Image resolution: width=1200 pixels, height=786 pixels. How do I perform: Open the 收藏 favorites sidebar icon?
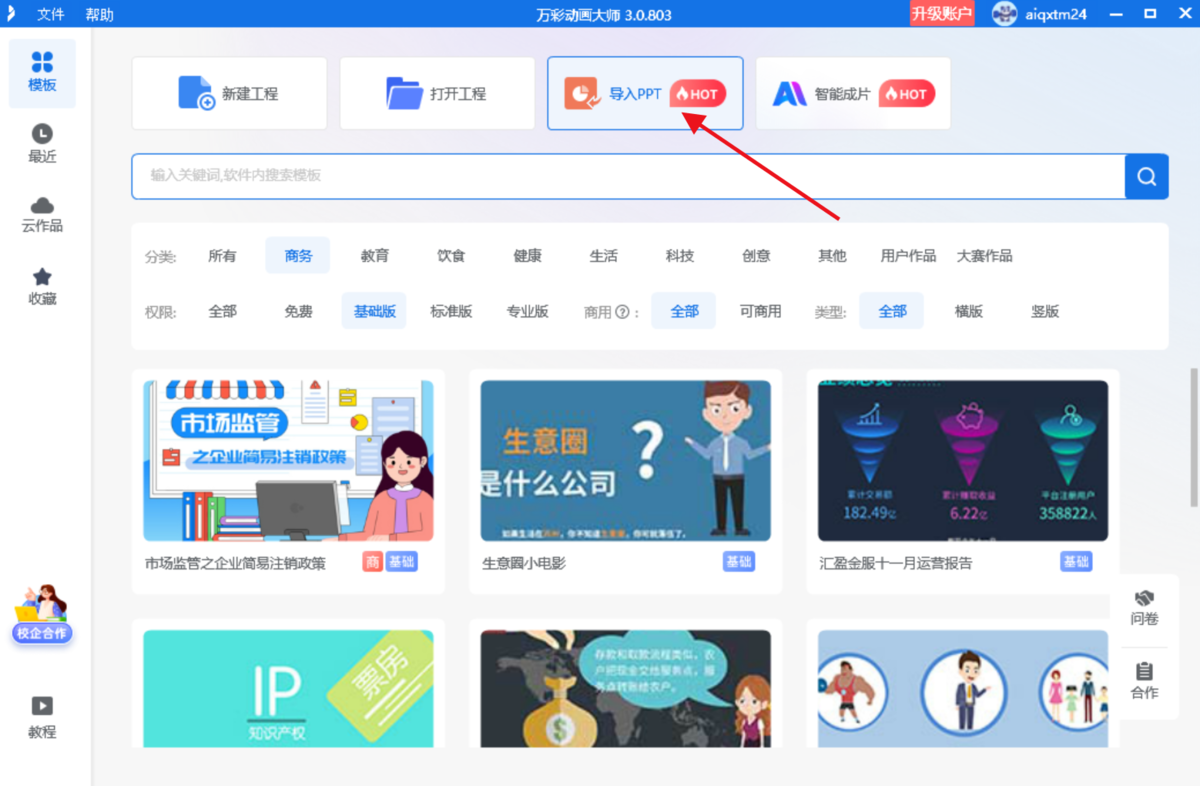41,283
